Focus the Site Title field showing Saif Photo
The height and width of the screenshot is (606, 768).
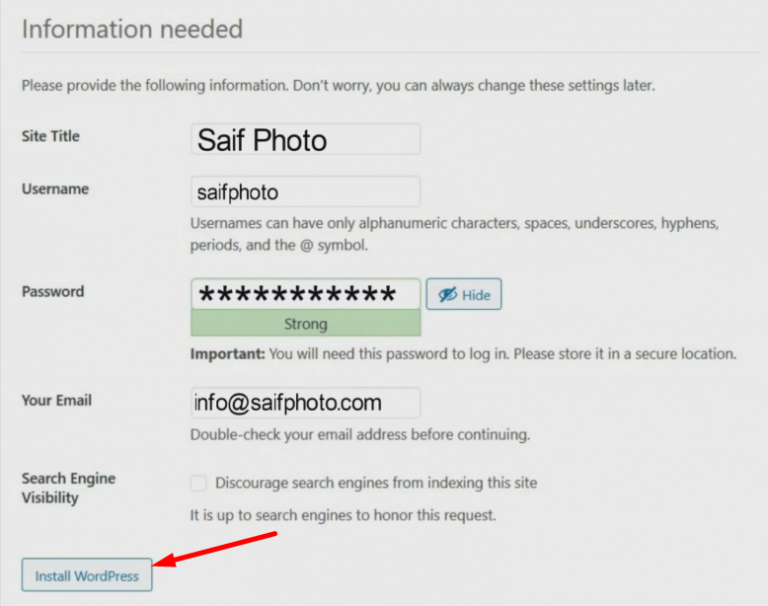point(306,139)
